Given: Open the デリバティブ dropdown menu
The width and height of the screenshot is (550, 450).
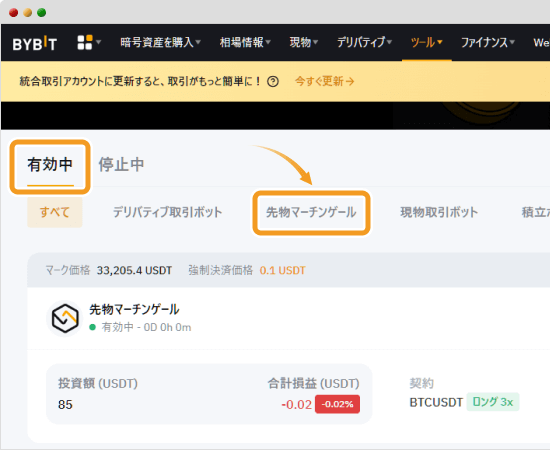Looking at the screenshot, I should [x=364, y=42].
